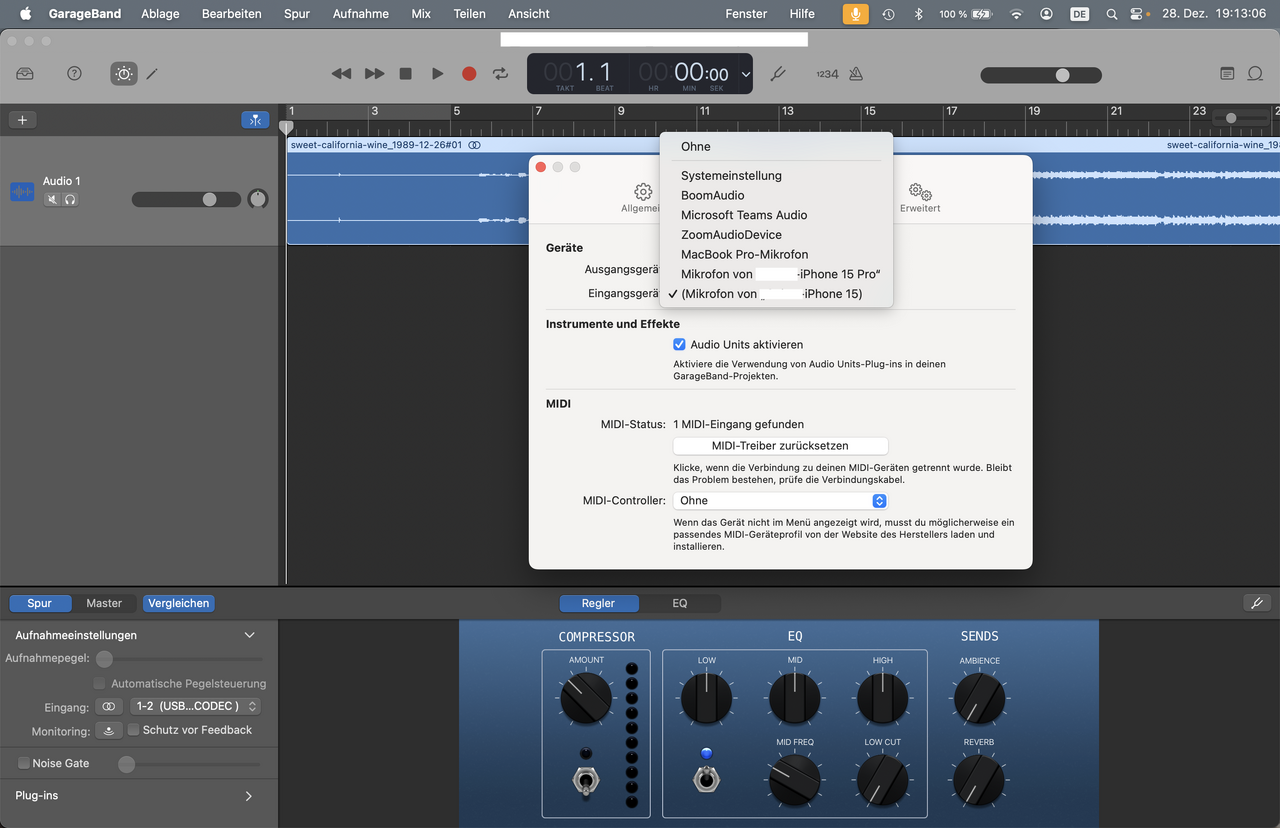Open Quick Help question mark icon
Image resolution: width=1280 pixels, height=828 pixels.
coord(74,74)
